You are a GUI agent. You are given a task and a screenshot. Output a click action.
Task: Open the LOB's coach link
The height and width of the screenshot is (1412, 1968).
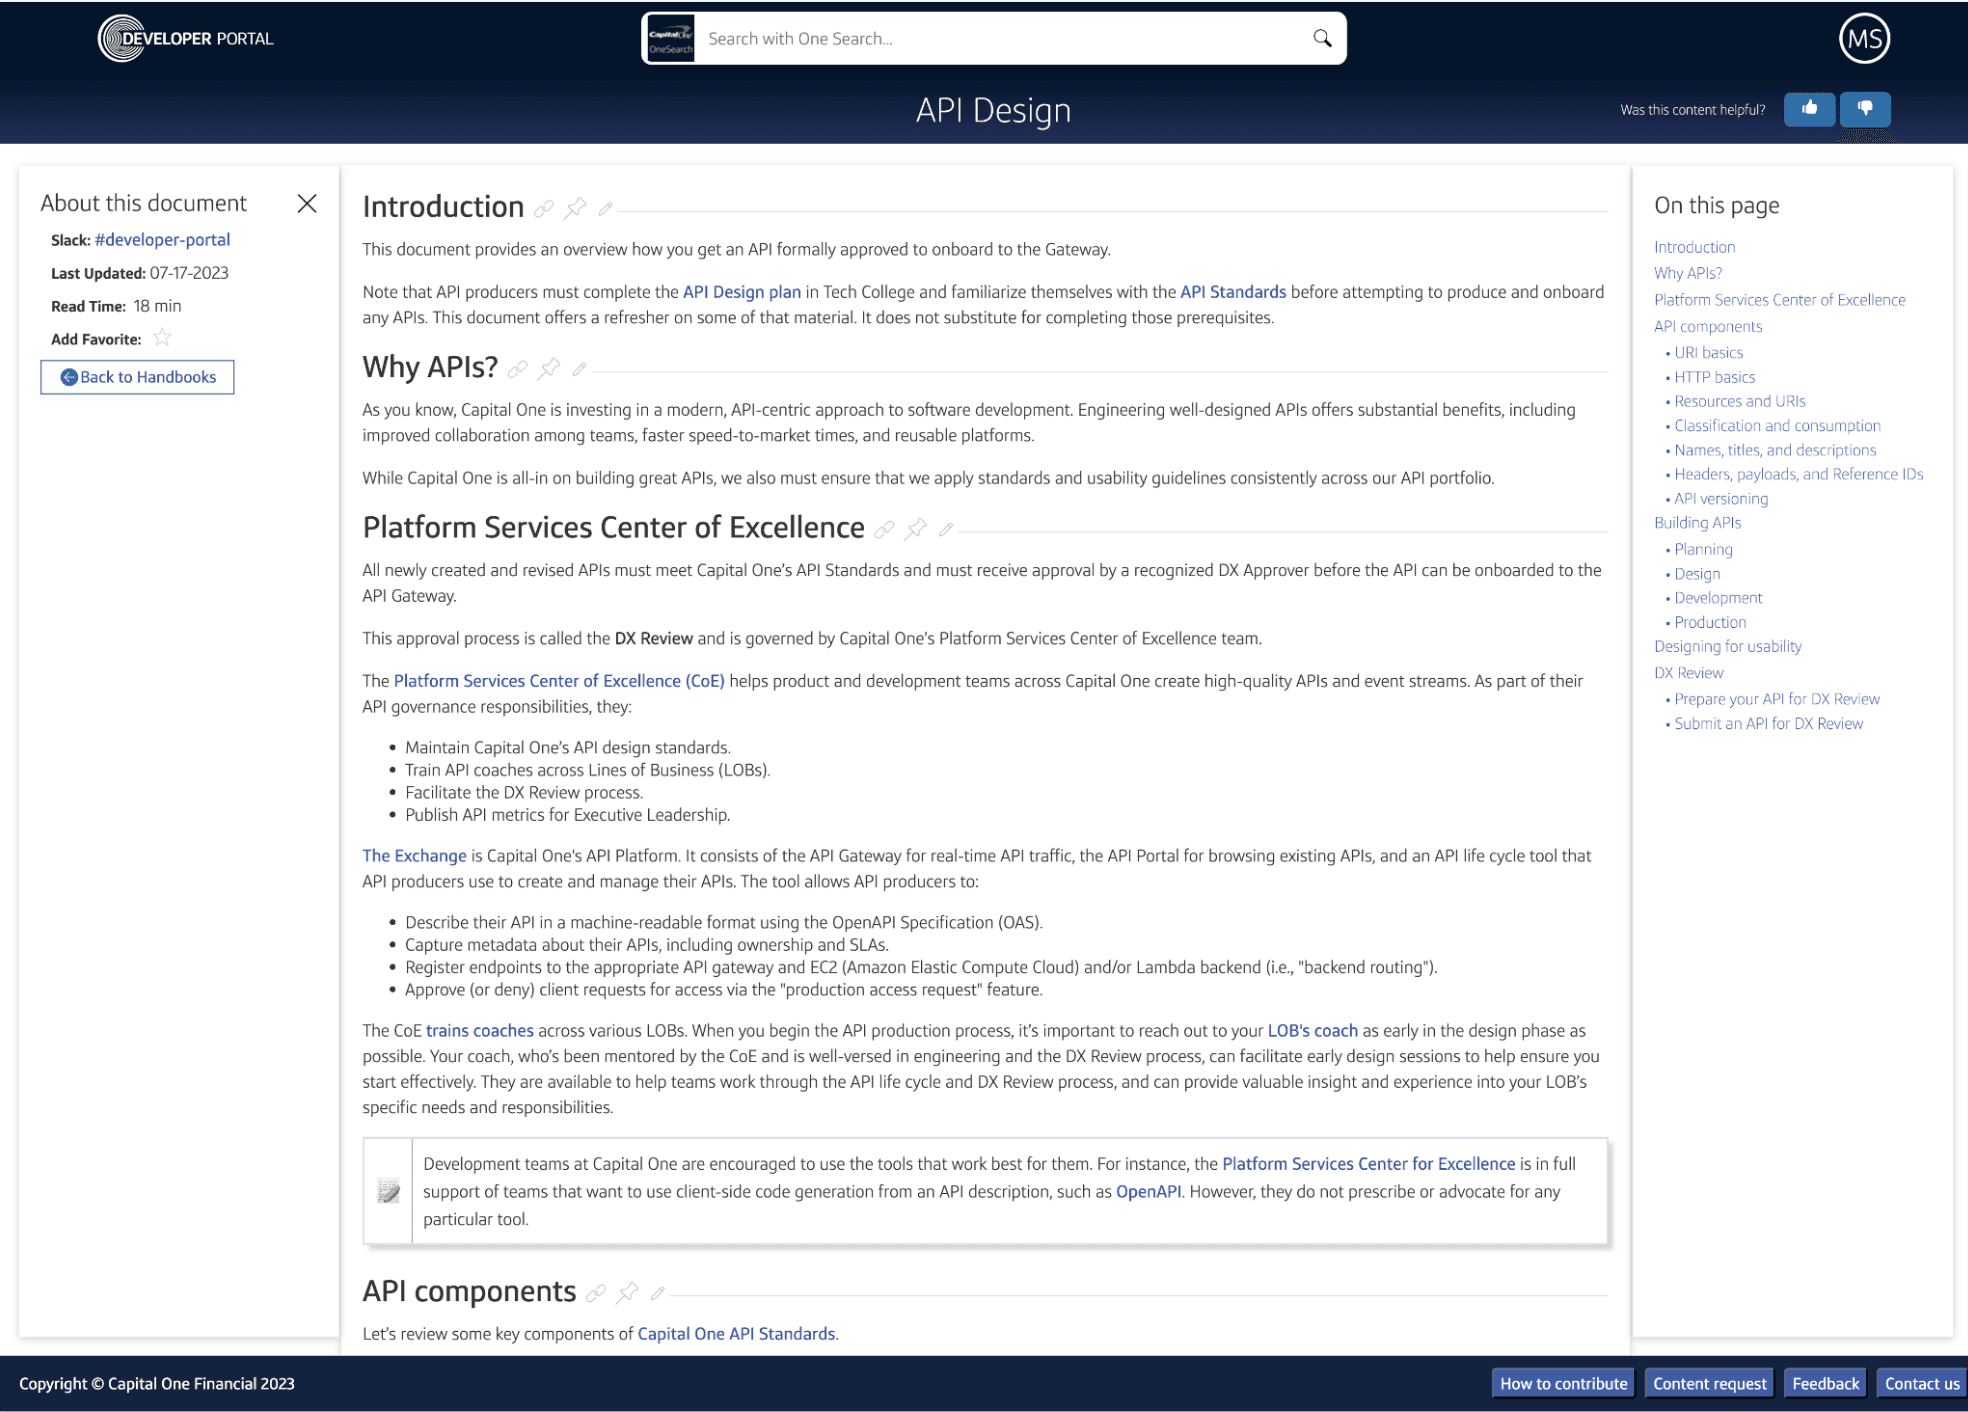[1313, 1031]
